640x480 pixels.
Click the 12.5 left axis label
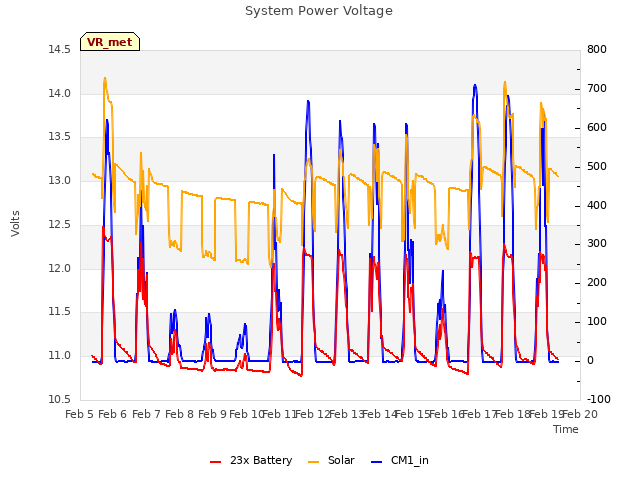tap(60, 224)
